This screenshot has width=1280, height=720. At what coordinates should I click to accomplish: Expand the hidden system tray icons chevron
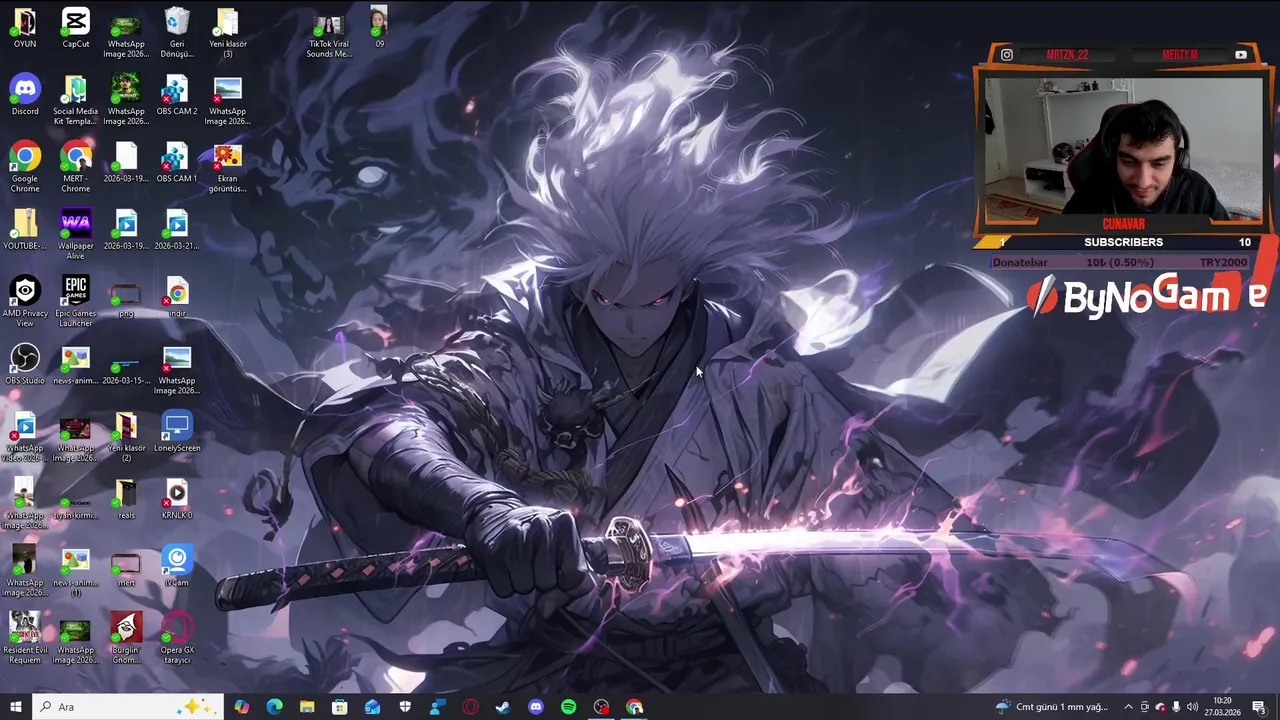coord(1129,707)
